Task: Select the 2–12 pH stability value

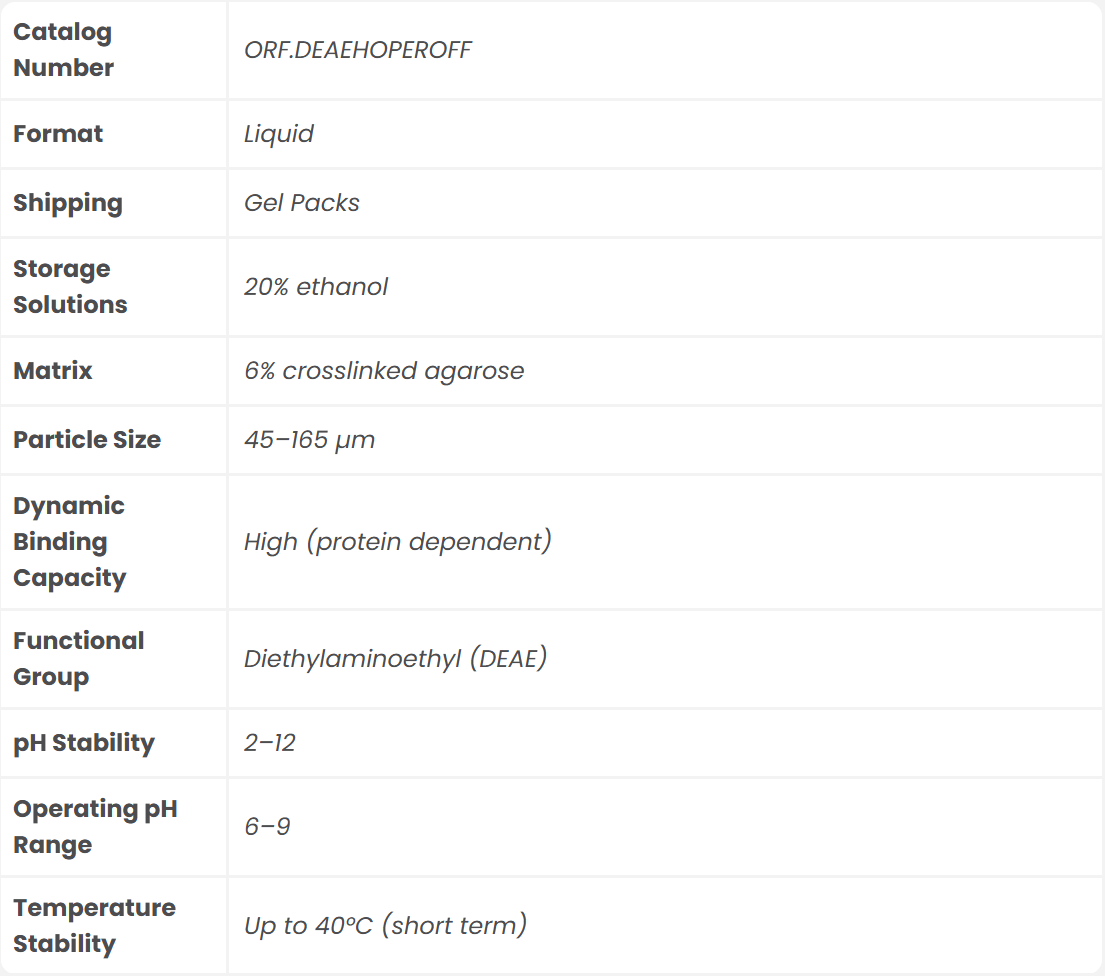Action: tap(270, 743)
